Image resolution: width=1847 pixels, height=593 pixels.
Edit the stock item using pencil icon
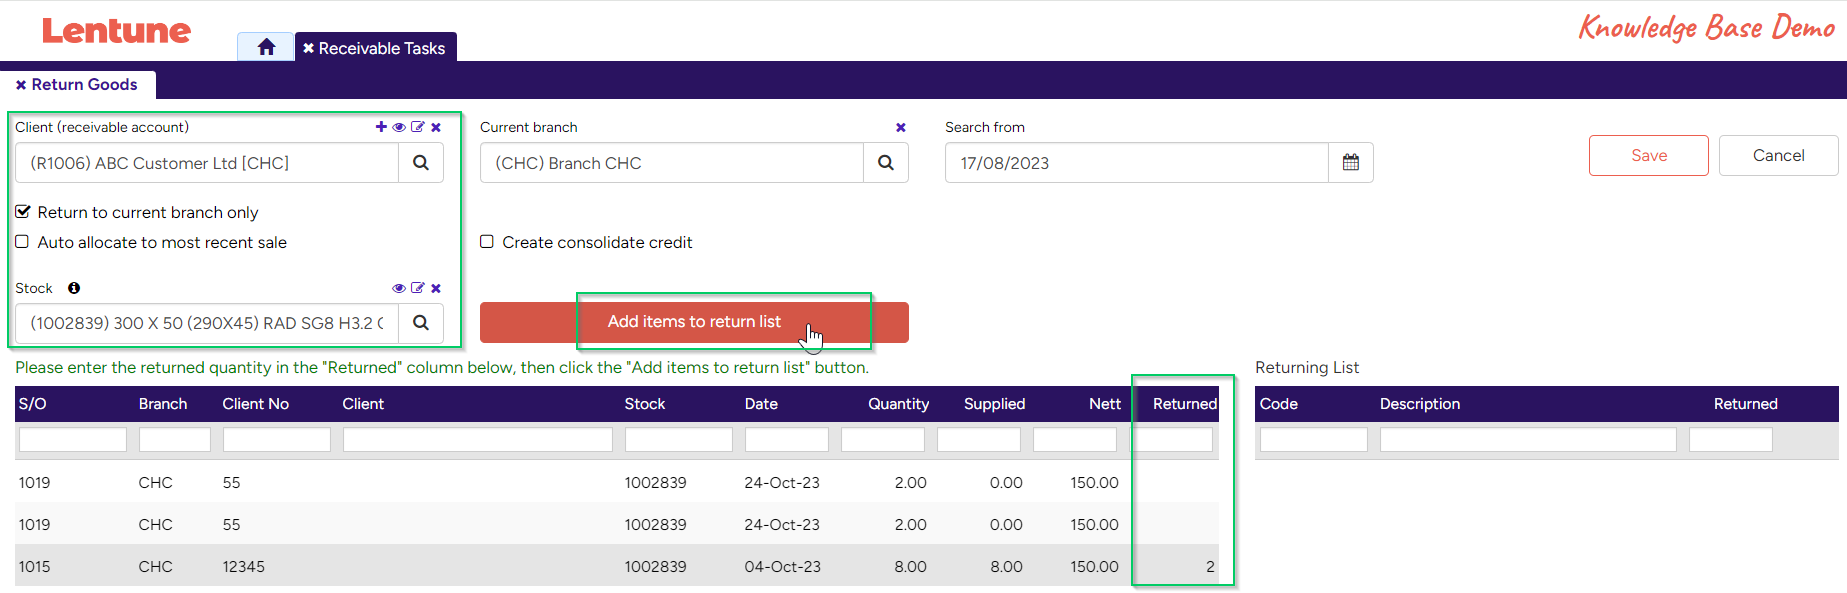pyautogui.click(x=418, y=288)
